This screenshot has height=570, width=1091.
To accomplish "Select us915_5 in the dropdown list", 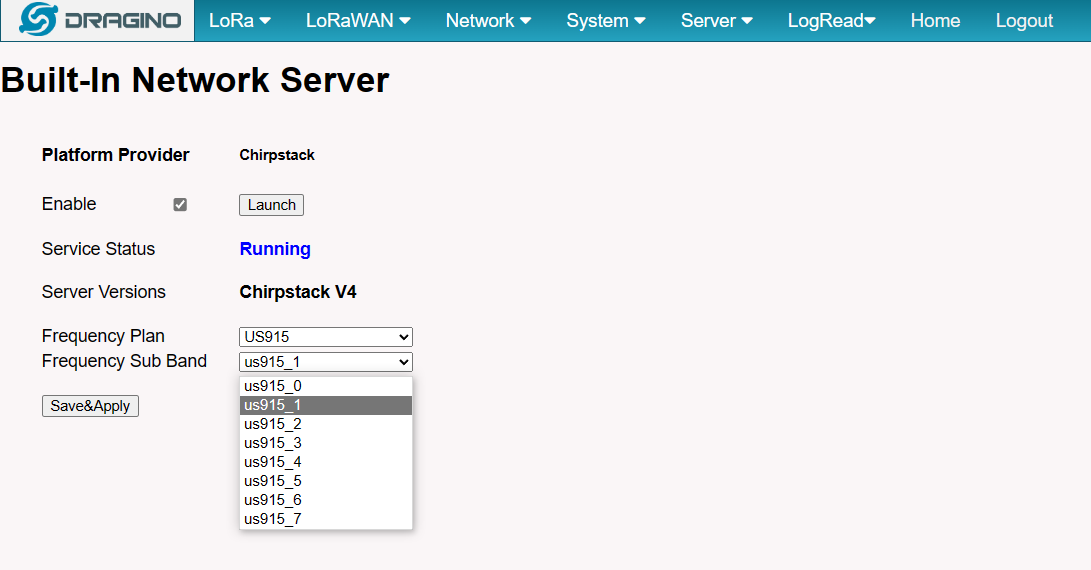I will [326, 481].
